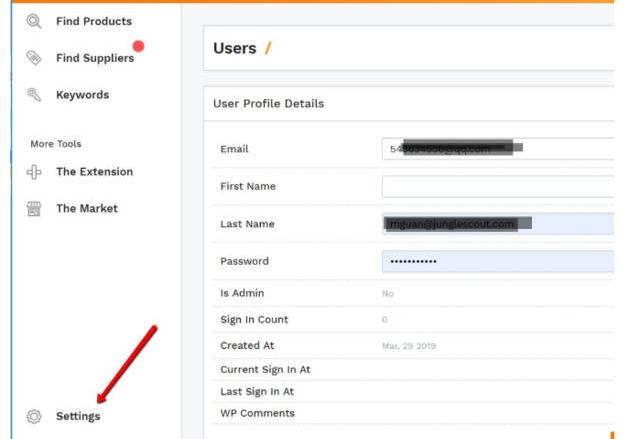Click the red notification dot by Find Suppliers

pos(139,46)
